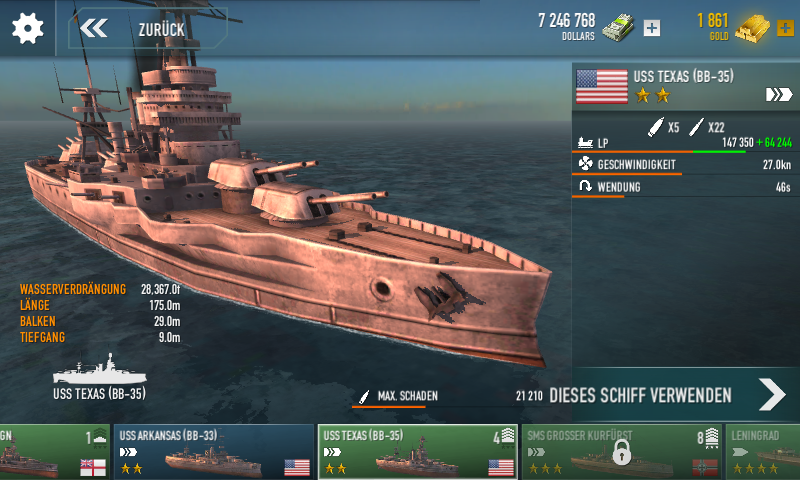Image resolution: width=800 pixels, height=480 pixels.
Task: Expand ship details via white arrows icon
Action: coord(779,94)
